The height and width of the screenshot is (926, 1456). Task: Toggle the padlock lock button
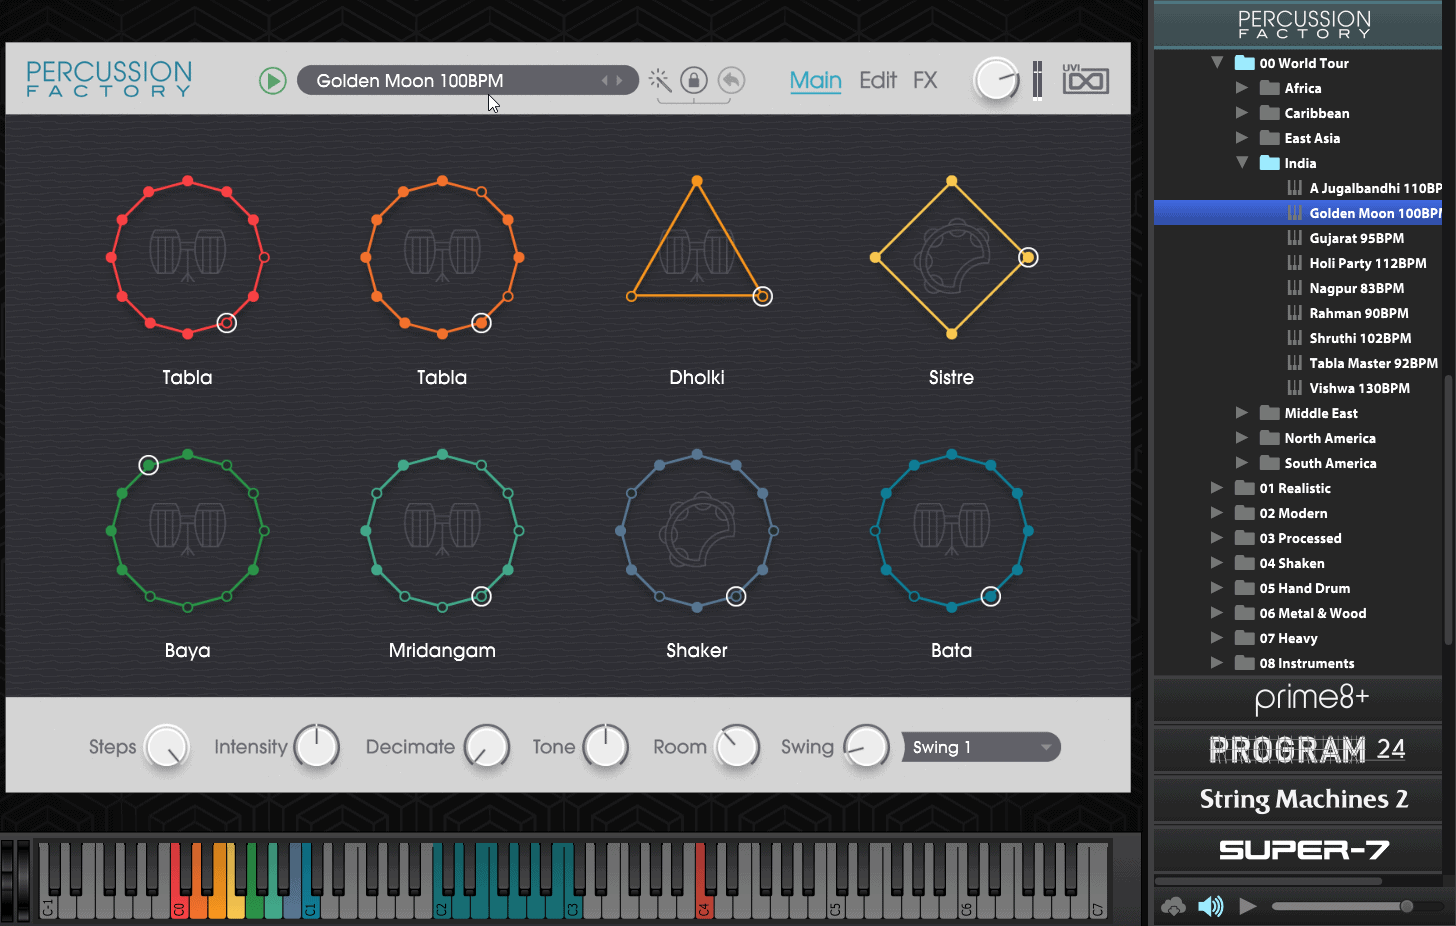(694, 80)
